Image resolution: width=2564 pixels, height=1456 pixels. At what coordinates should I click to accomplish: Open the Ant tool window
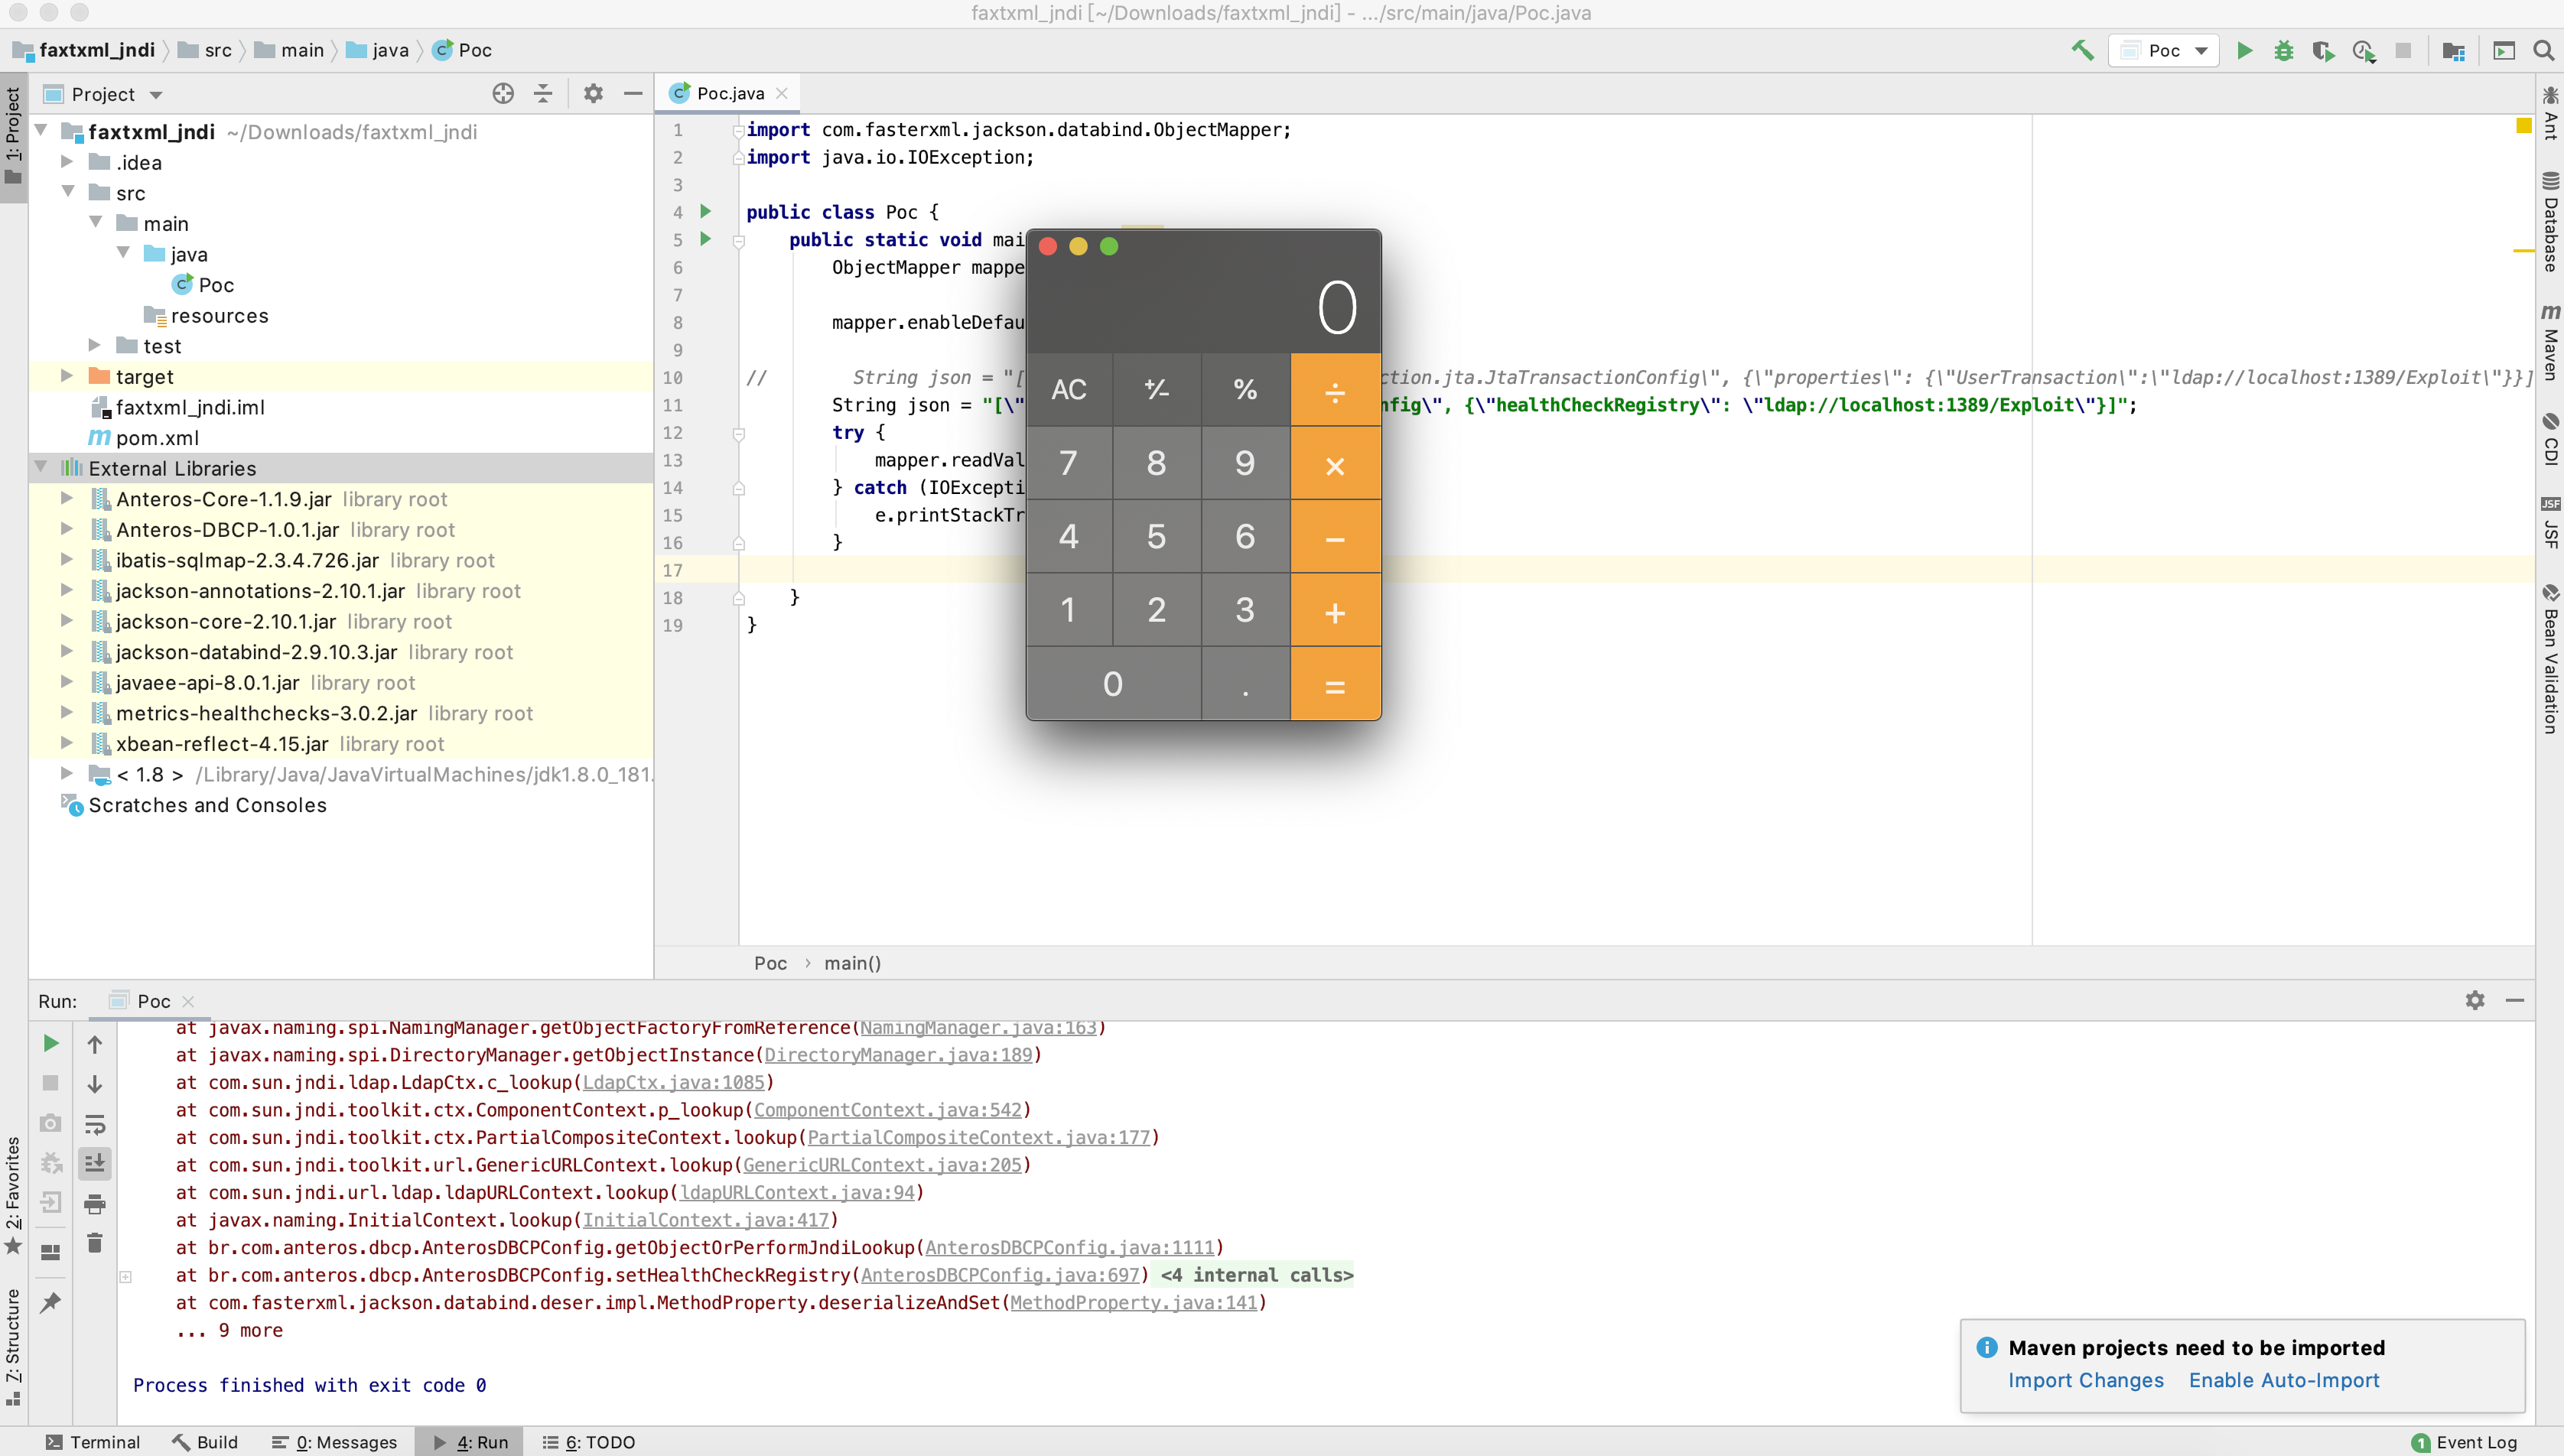(2550, 112)
